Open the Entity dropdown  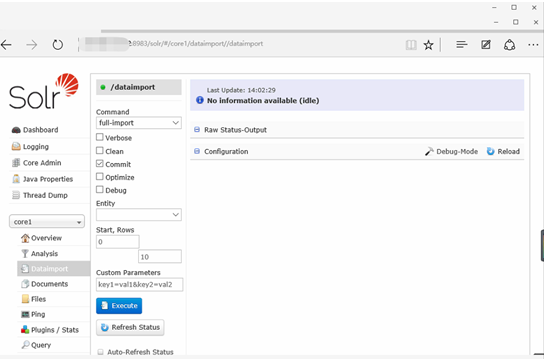point(139,214)
